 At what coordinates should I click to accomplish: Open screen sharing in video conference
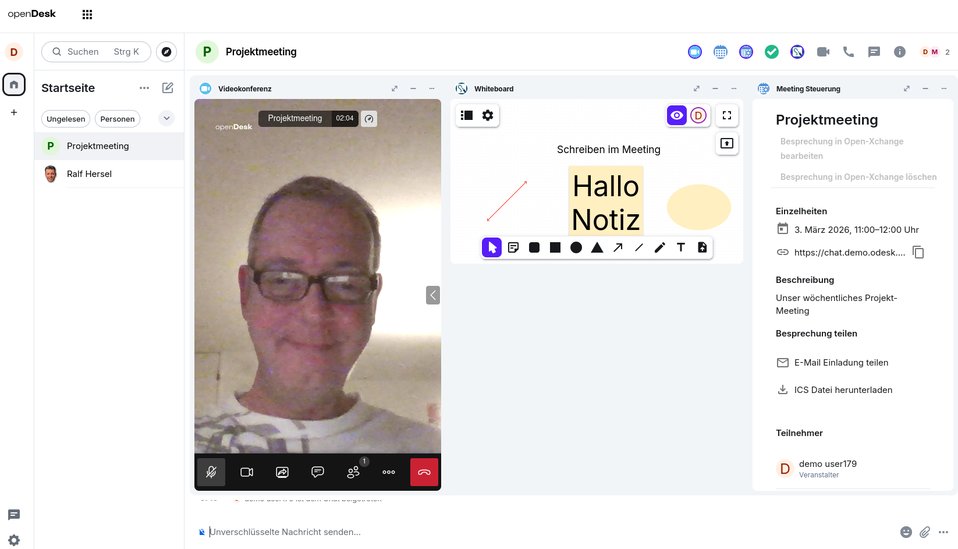pyautogui.click(x=282, y=472)
